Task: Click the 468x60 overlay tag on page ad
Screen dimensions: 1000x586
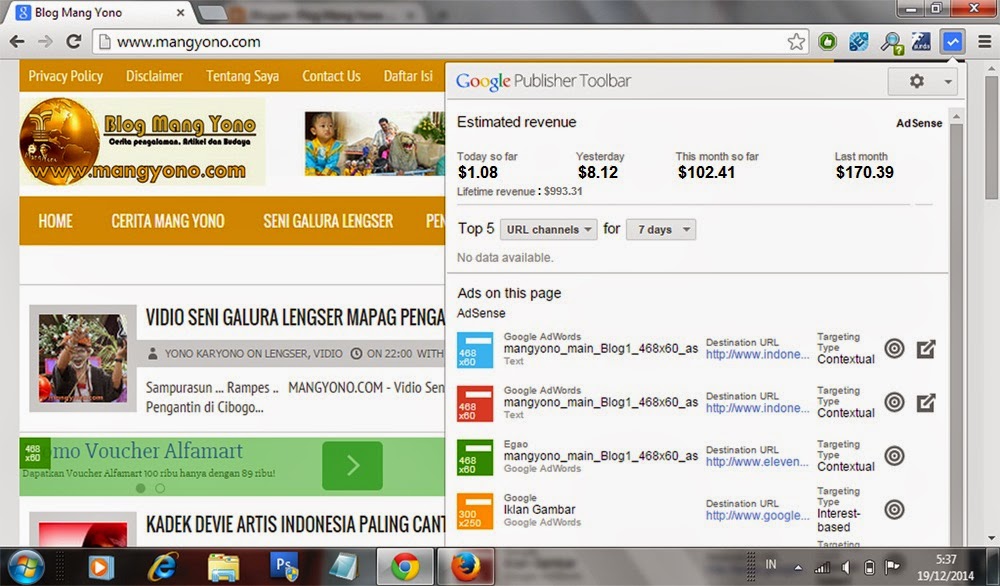Action: (x=34, y=453)
